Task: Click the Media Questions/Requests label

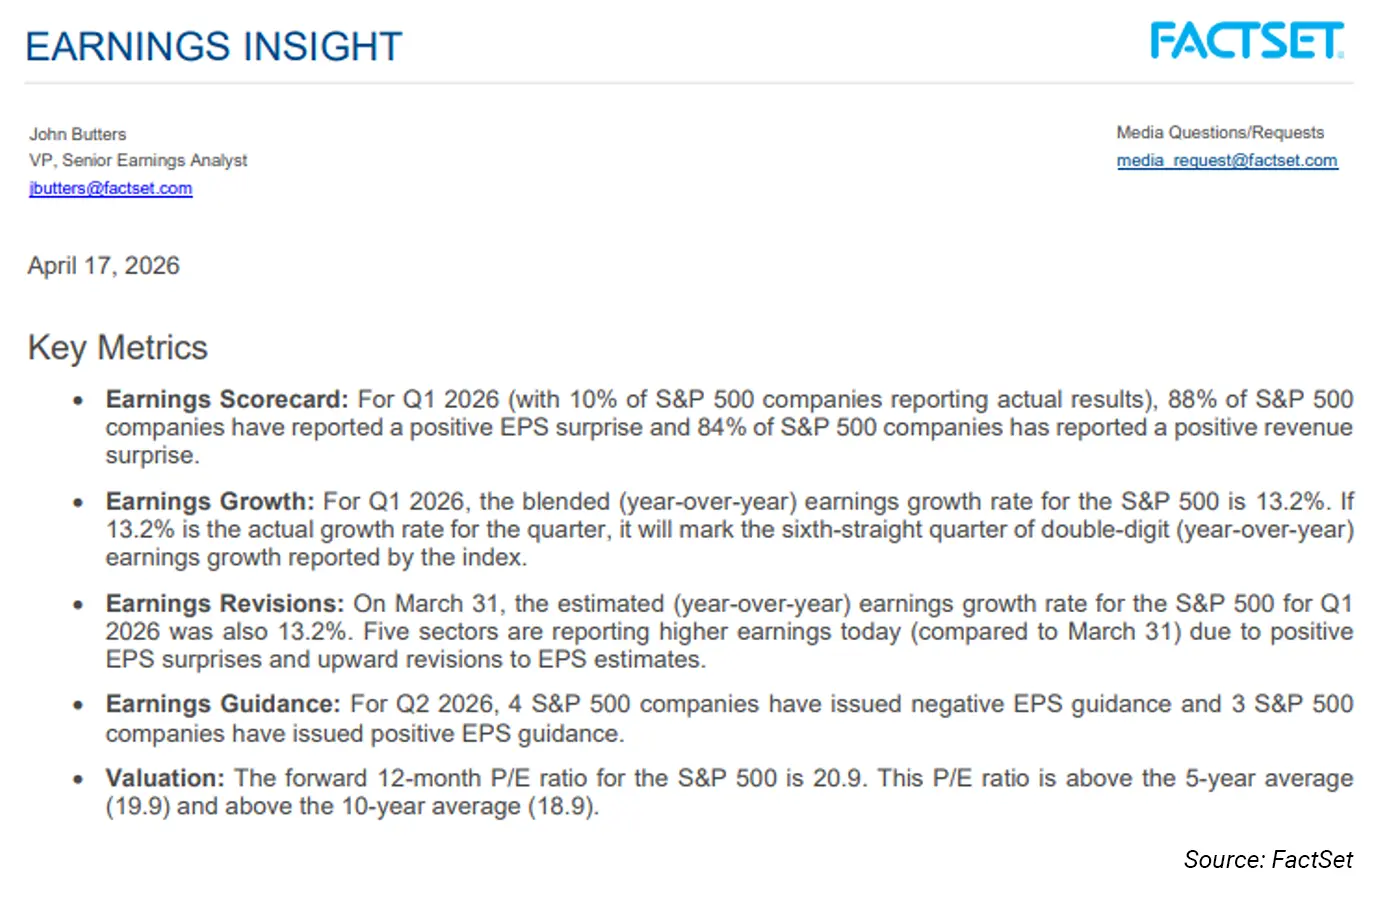Action: pos(1220,132)
